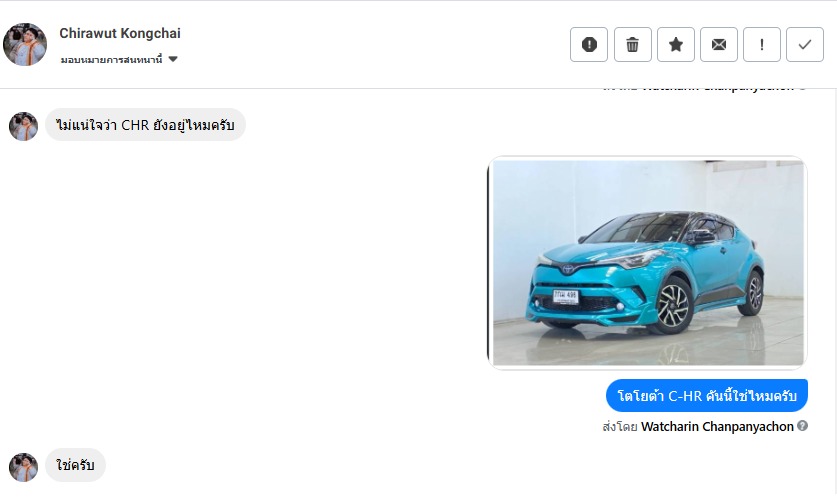837x500 pixels.
Task: Mark conversation done with checkmark
Action: (805, 44)
